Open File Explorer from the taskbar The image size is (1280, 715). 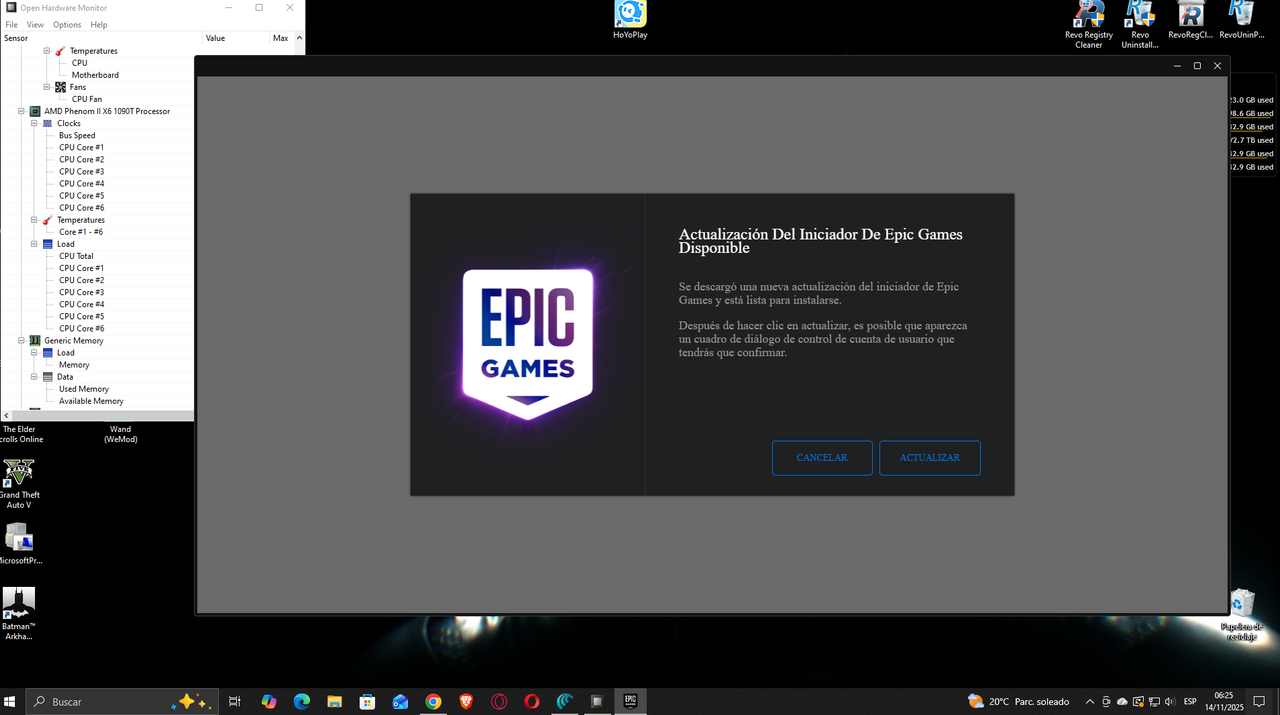point(334,702)
